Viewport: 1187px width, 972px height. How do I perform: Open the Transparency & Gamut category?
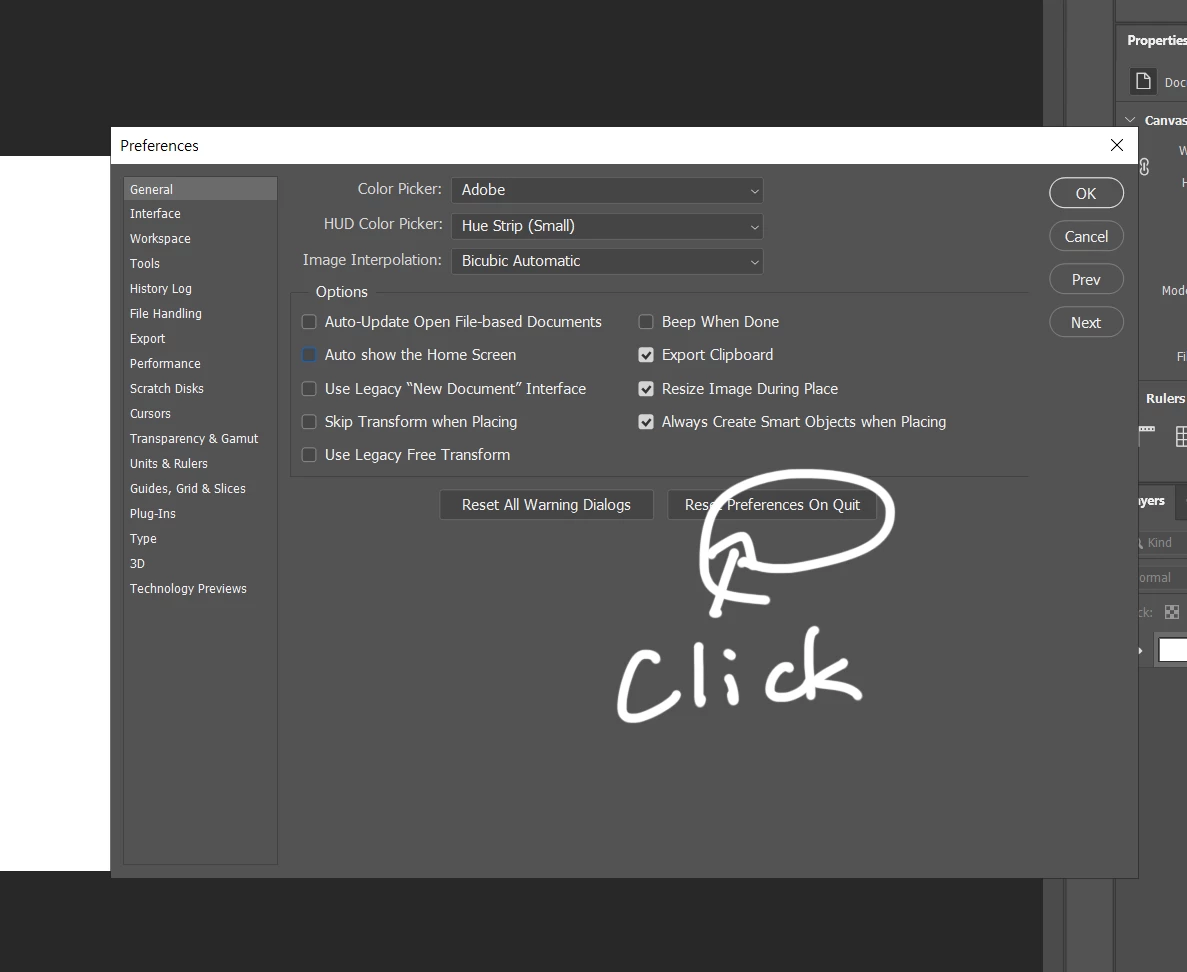(201, 438)
